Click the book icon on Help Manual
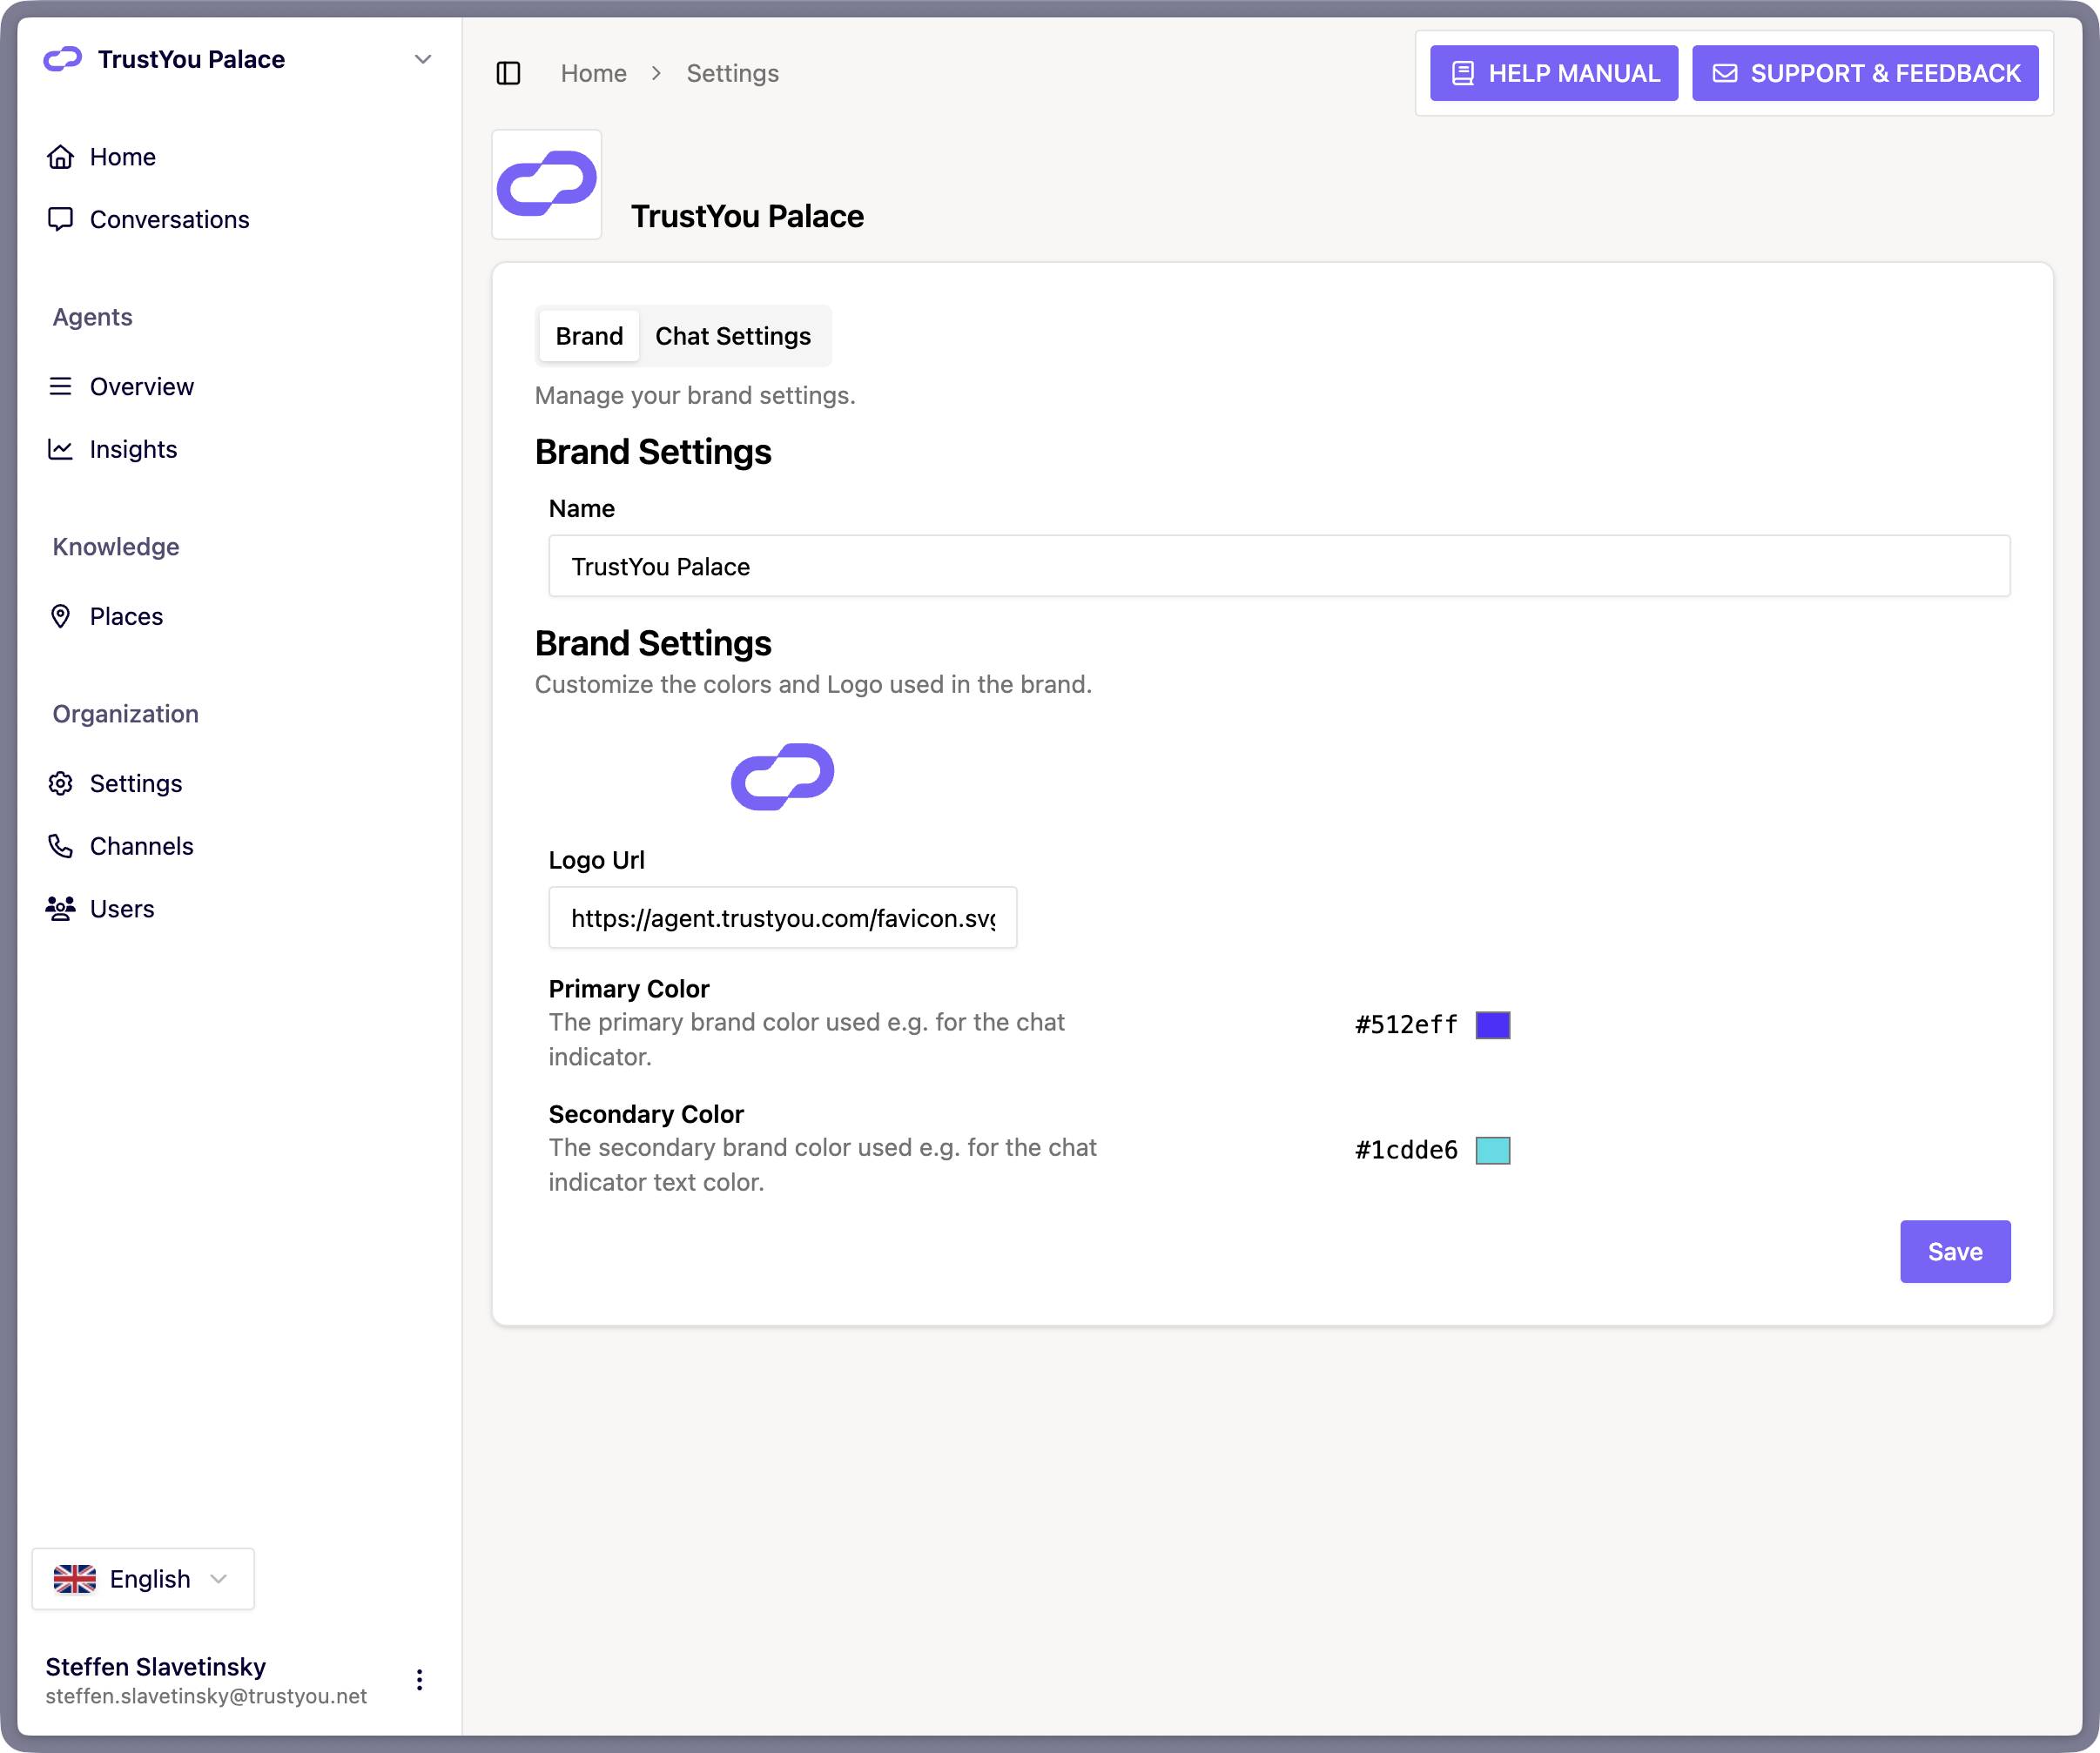This screenshot has width=2100, height=1753. click(1463, 73)
